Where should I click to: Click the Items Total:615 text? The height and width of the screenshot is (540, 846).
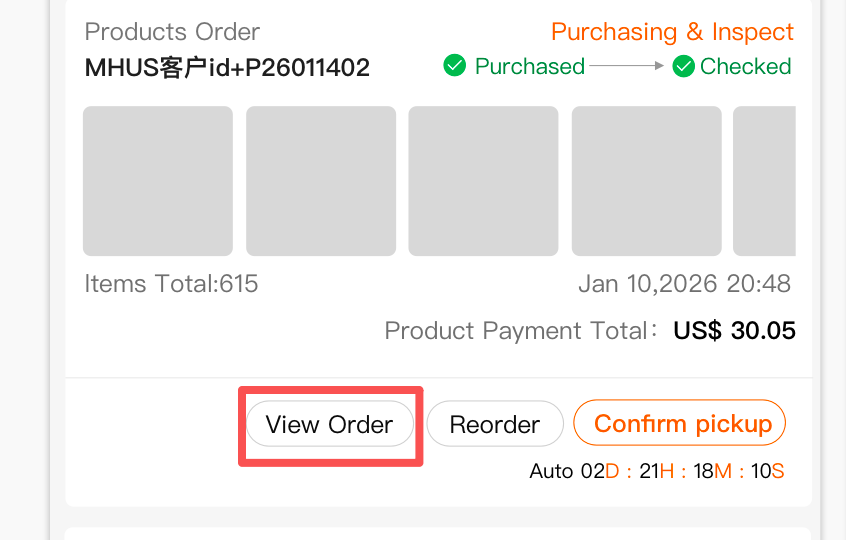171,284
